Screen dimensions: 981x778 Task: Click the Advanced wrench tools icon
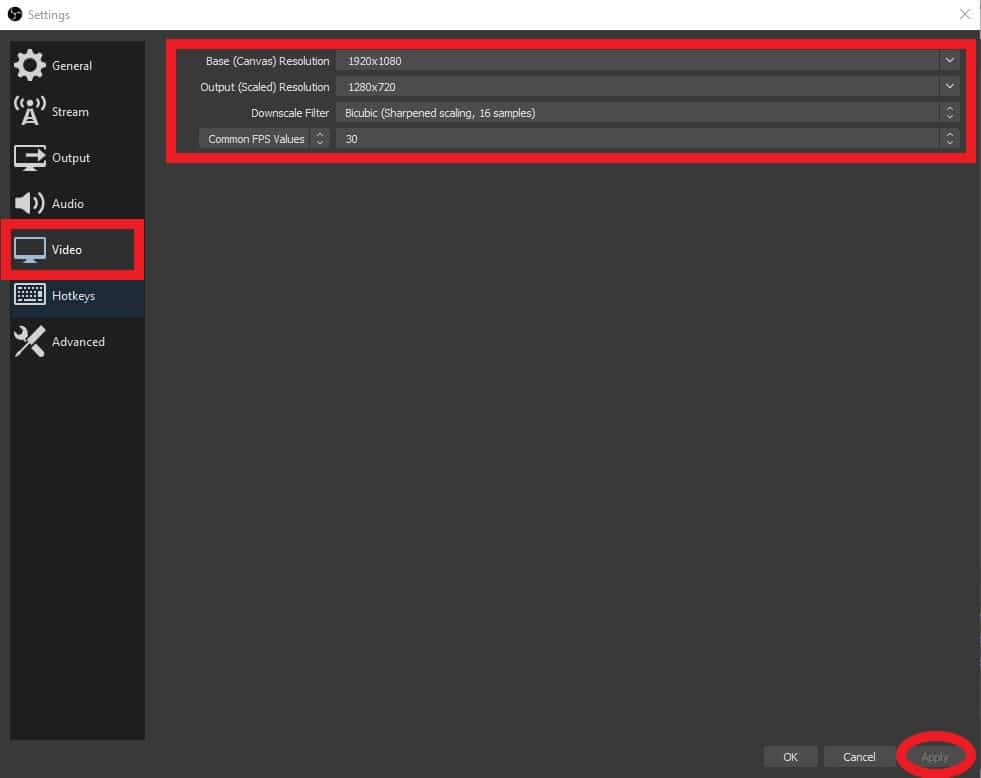[x=29, y=342]
